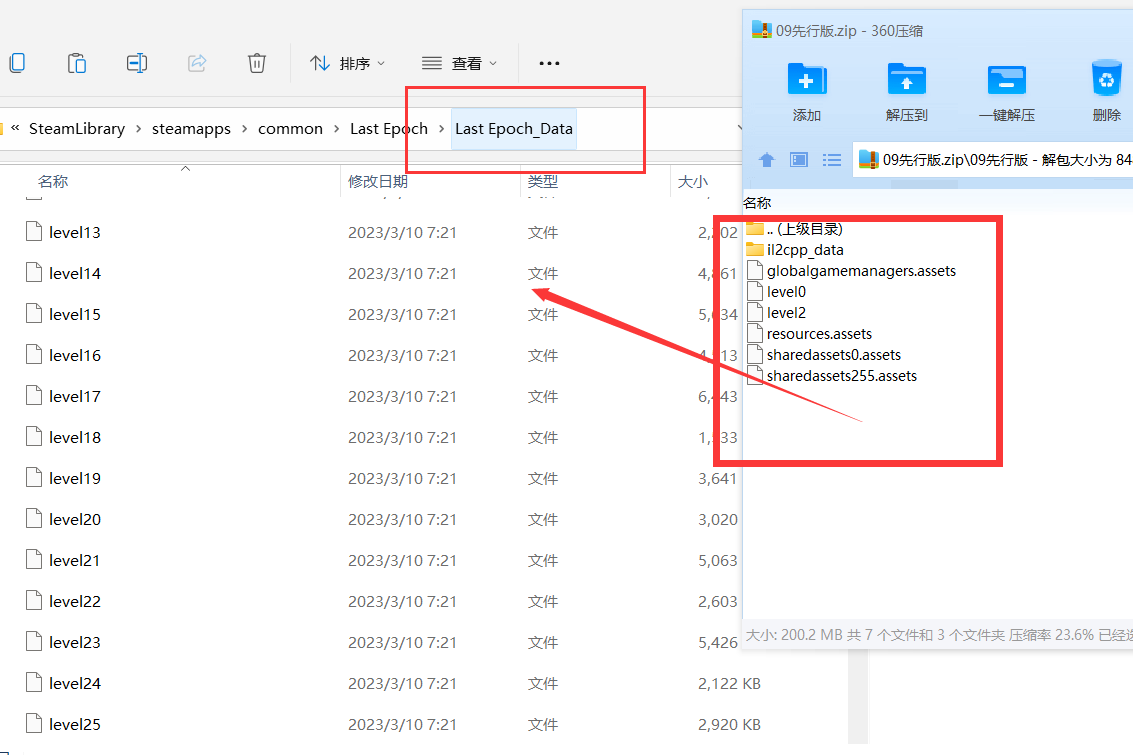Click the Rename icon in Explorer toolbar
This screenshot has width=1133, height=755.
137,63
